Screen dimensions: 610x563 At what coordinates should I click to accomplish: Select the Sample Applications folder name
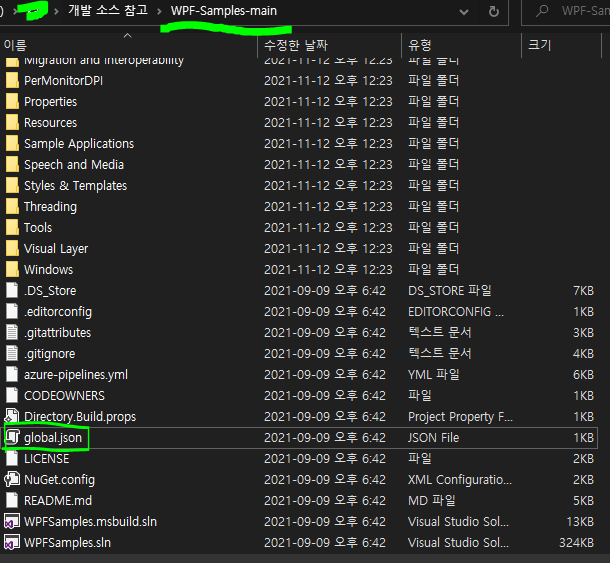(x=79, y=144)
